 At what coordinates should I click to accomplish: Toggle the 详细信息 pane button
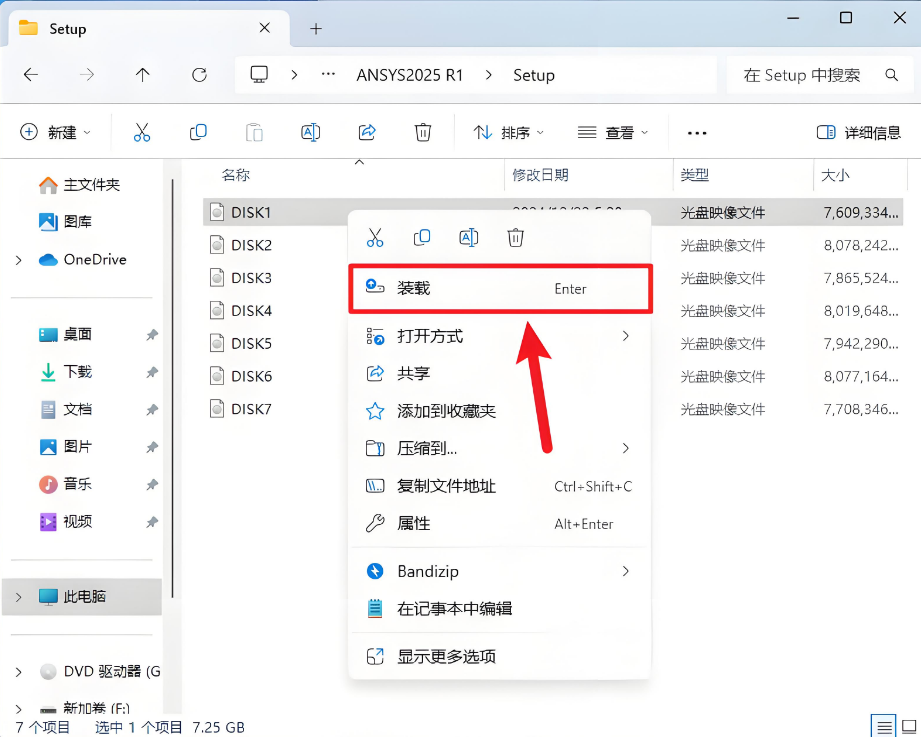[858, 133]
